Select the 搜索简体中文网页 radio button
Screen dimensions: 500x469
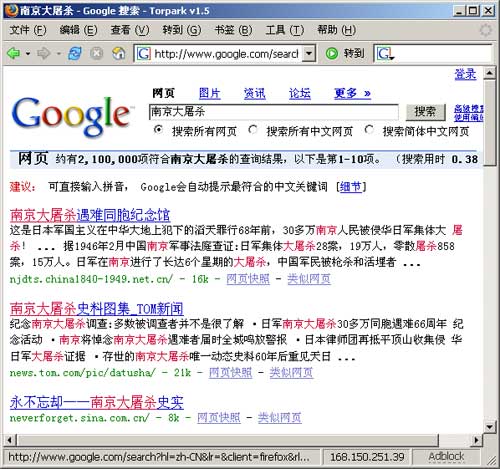369,130
